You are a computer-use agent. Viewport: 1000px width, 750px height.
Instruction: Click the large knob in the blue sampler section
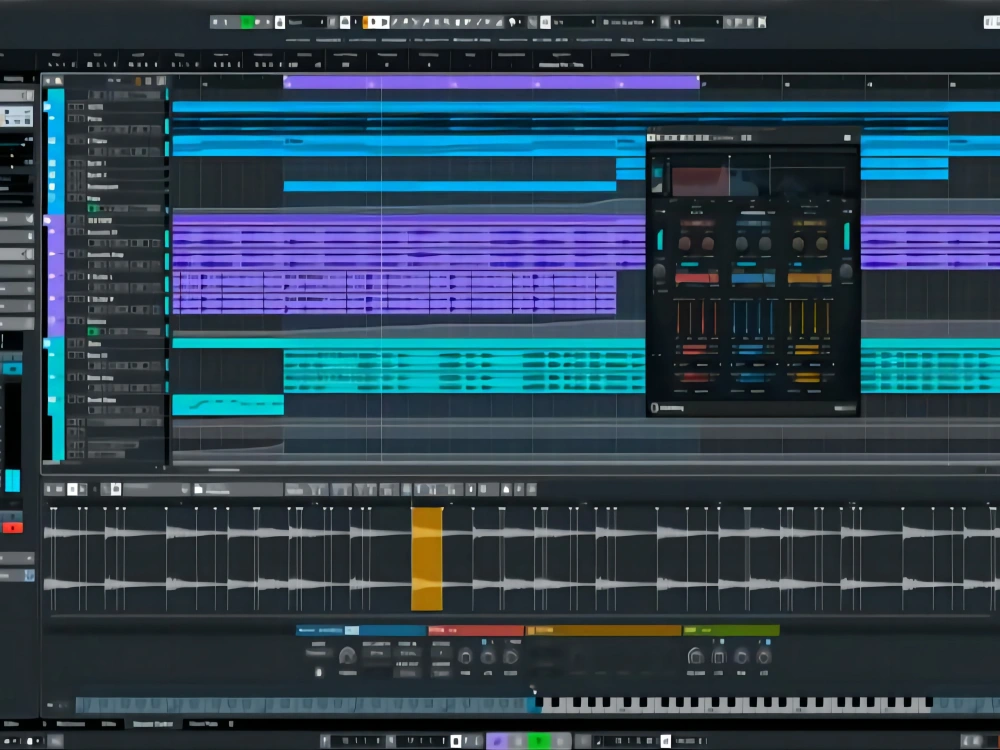pos(347,655)
